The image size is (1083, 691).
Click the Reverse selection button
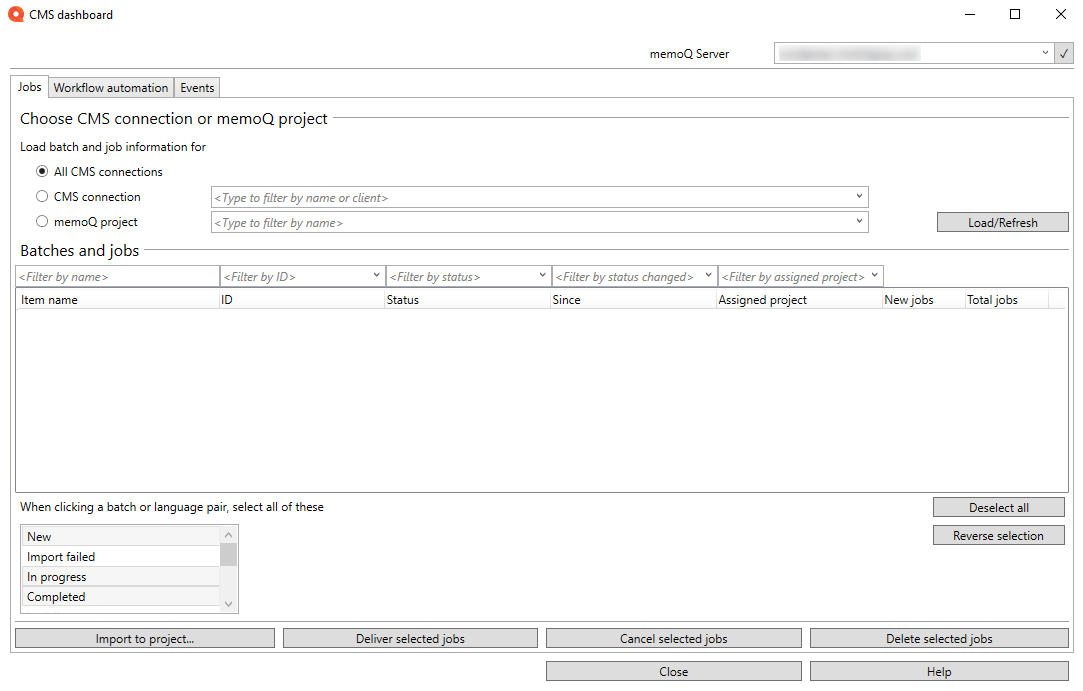pyautogui.click(x=998, y=535)
